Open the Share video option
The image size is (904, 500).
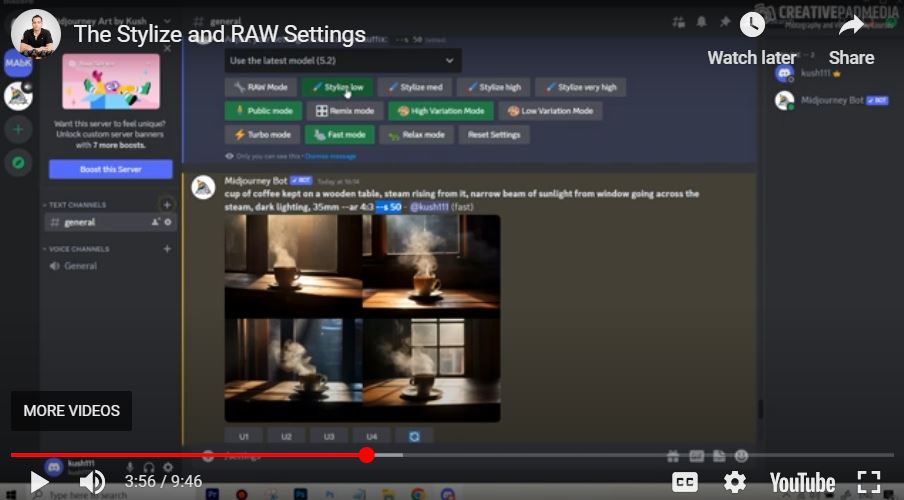coord(851,38)
